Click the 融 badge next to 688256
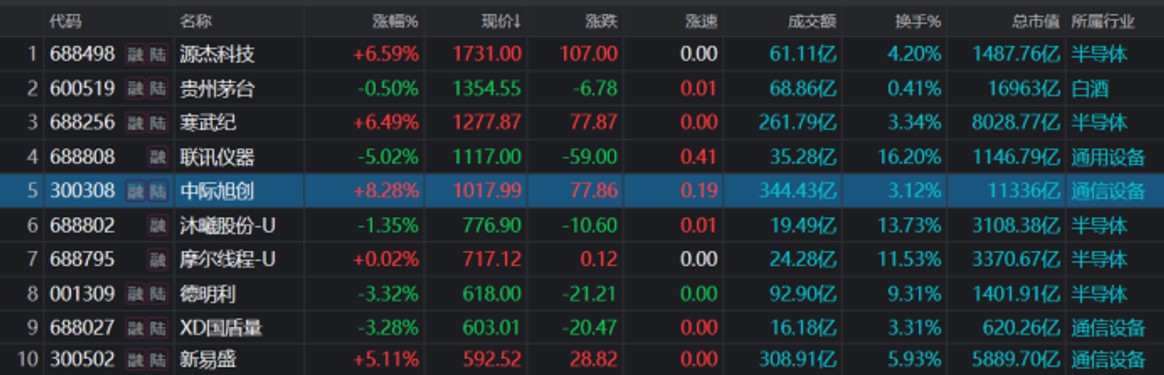The image size is (1164, 375). (x=135, y=123)
